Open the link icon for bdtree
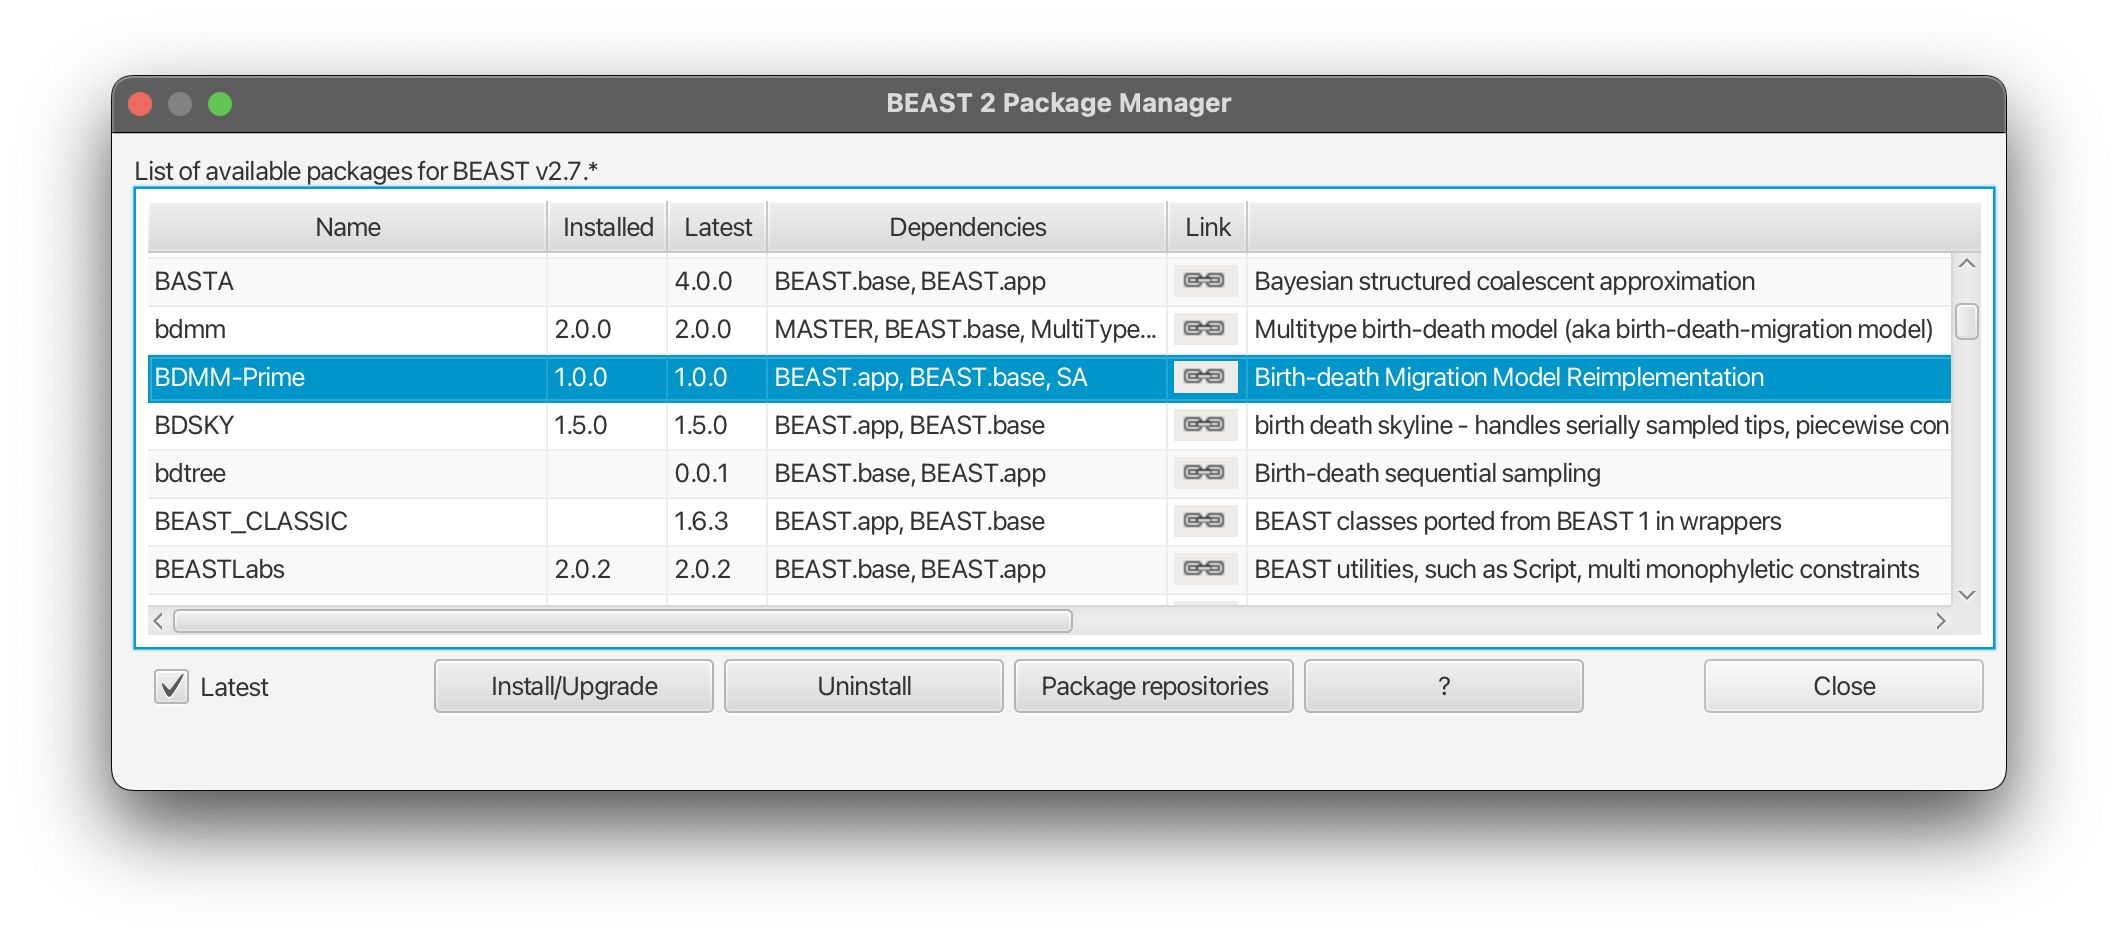 1205,473
